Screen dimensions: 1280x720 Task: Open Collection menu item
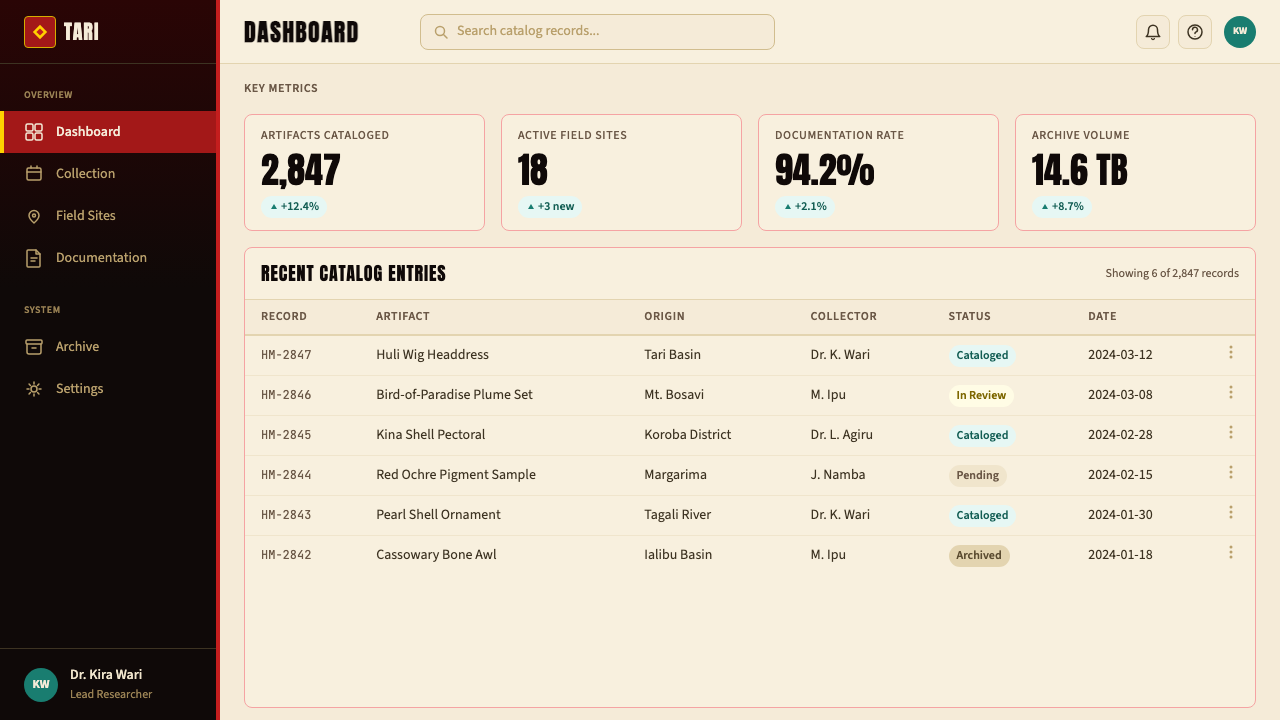pos(108,174)
